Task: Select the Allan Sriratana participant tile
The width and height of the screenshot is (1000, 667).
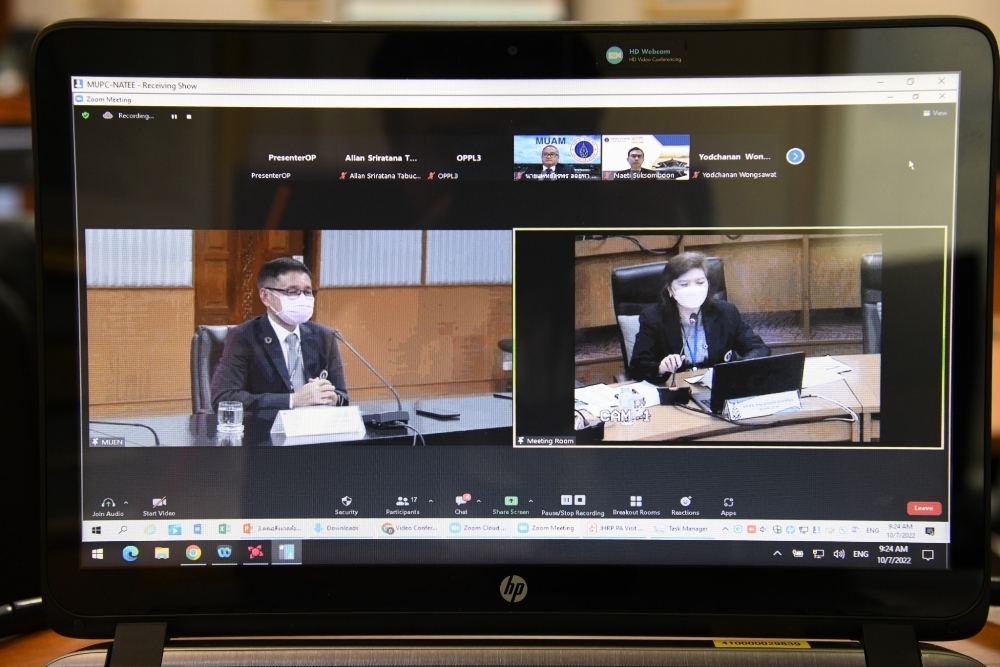Action: (x=381, y=158)
